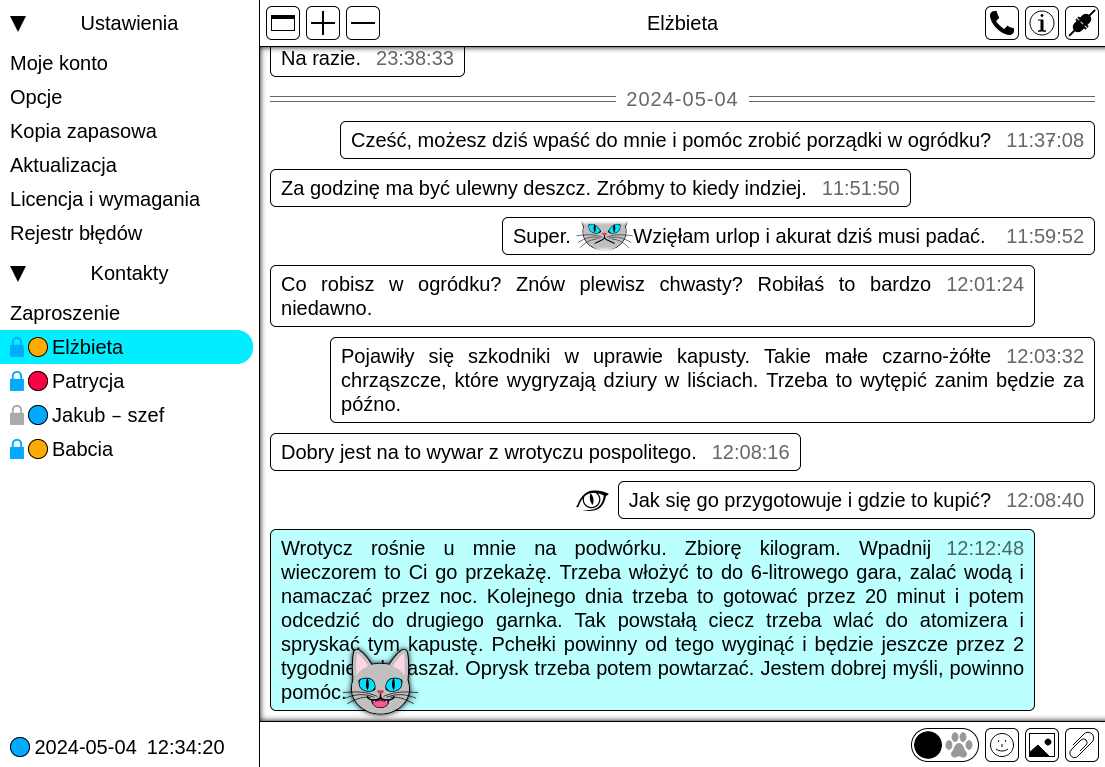The width and height of the screenshot is (1105, 767).
Task: Click the Kontakty heading text
Action: pos(129,273)
